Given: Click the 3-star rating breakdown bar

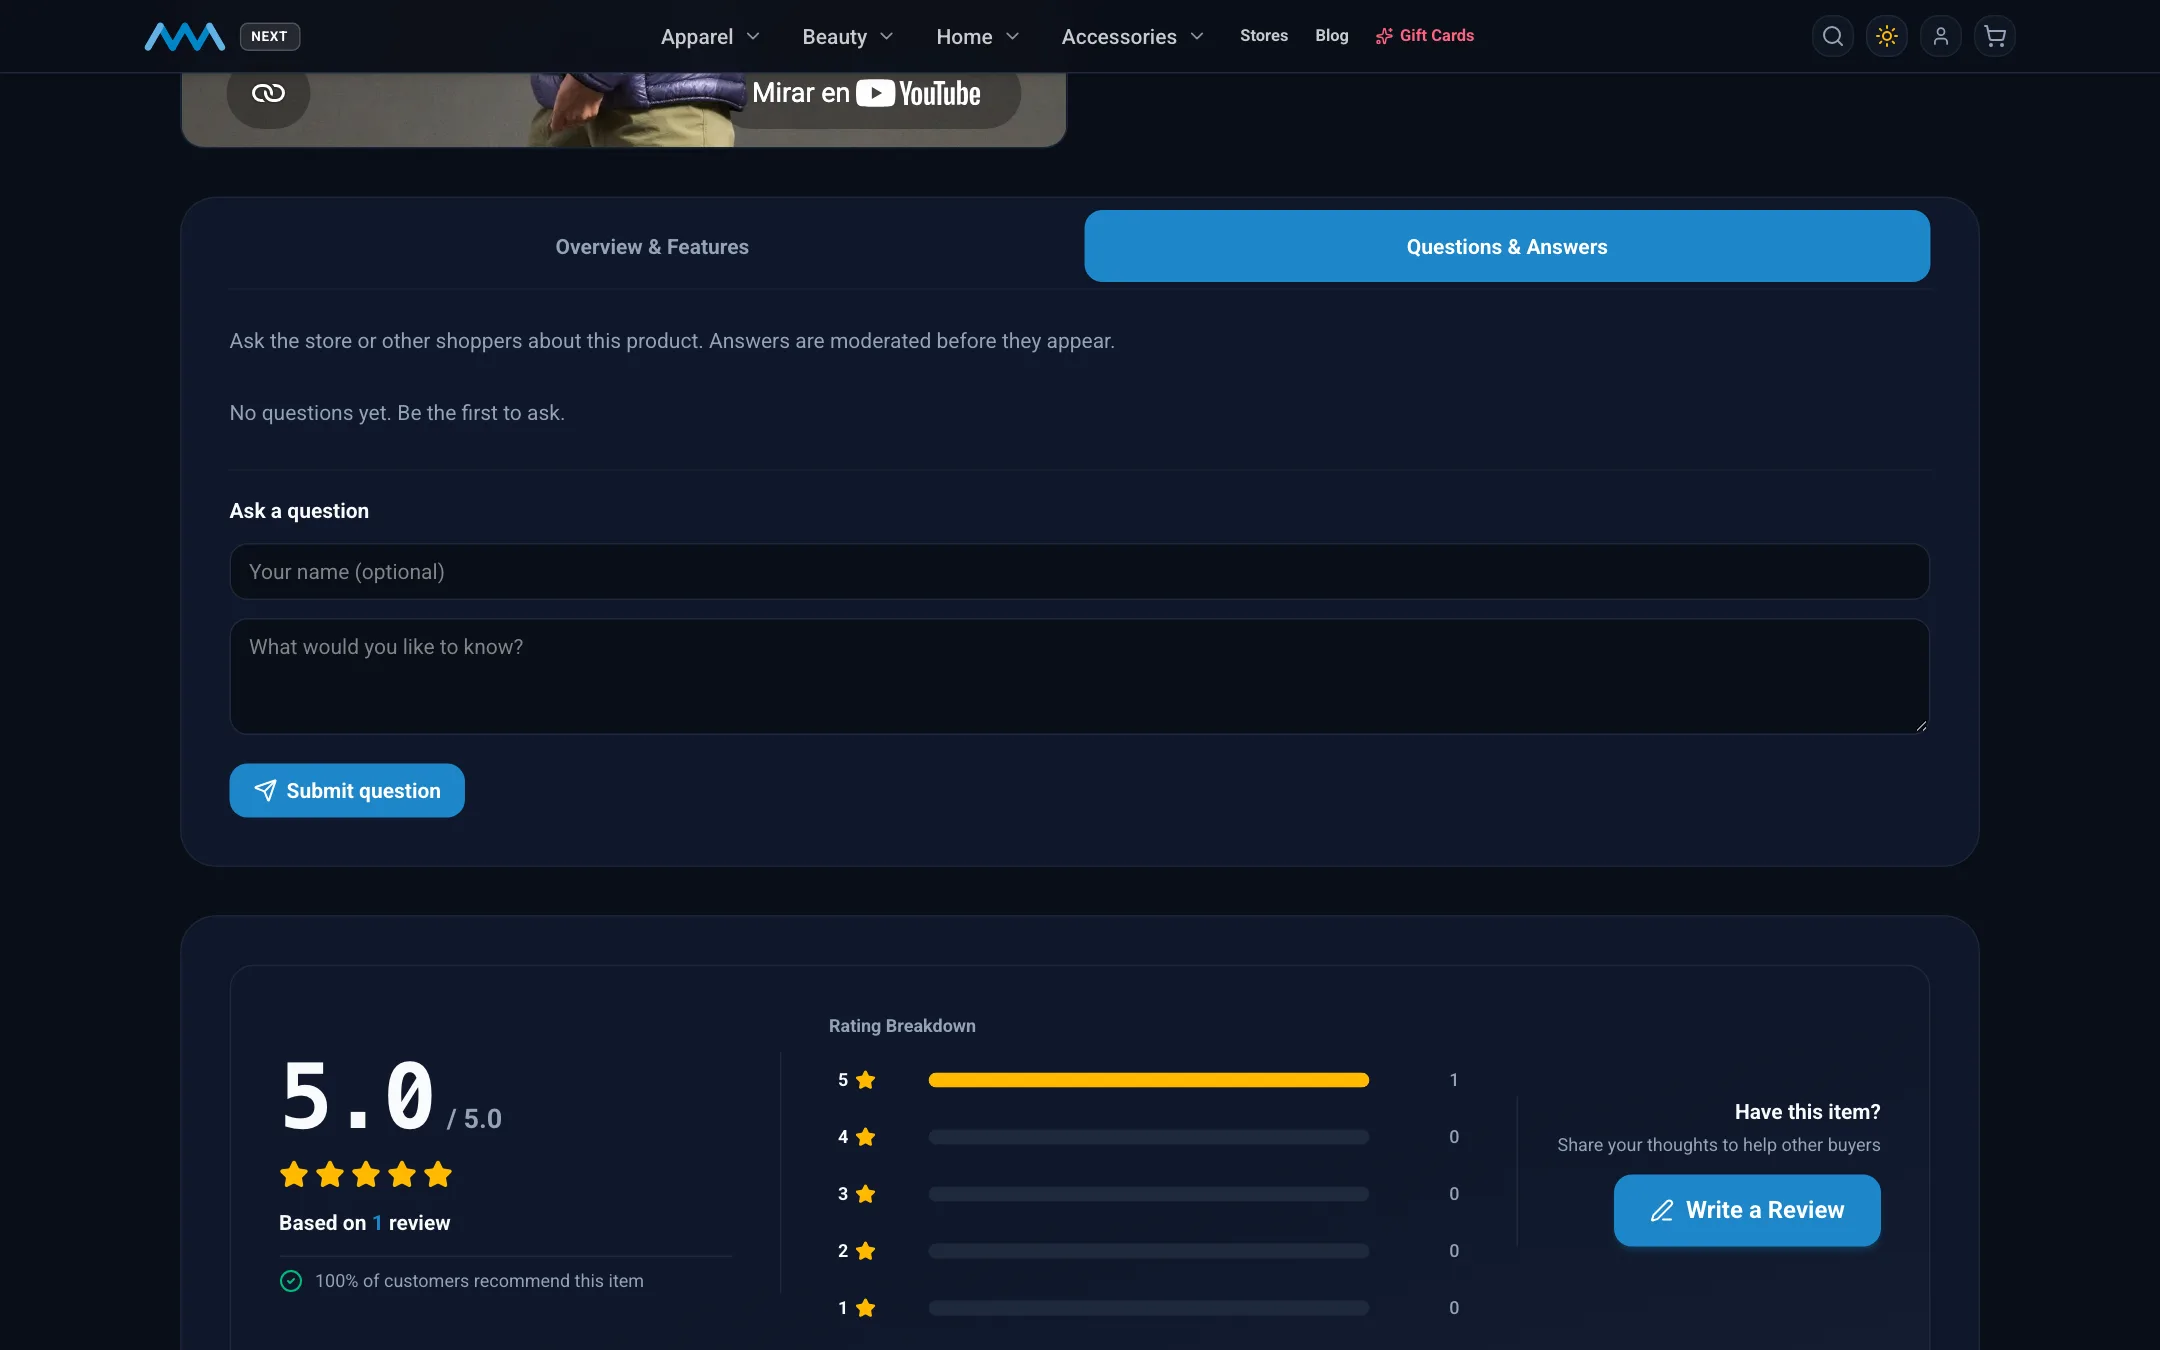Looking at the screenshot, I should click(x=1148, y=1194).
